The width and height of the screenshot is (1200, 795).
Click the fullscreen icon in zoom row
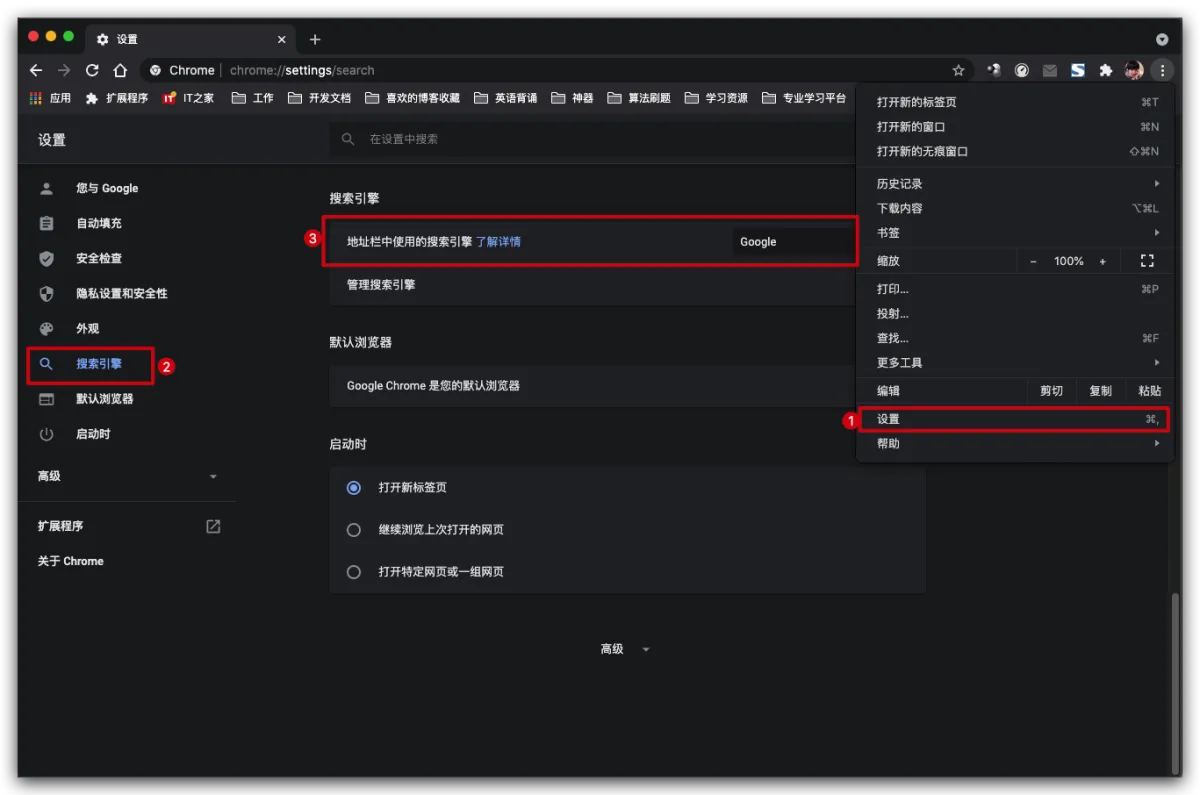(x=1147, y=261)
